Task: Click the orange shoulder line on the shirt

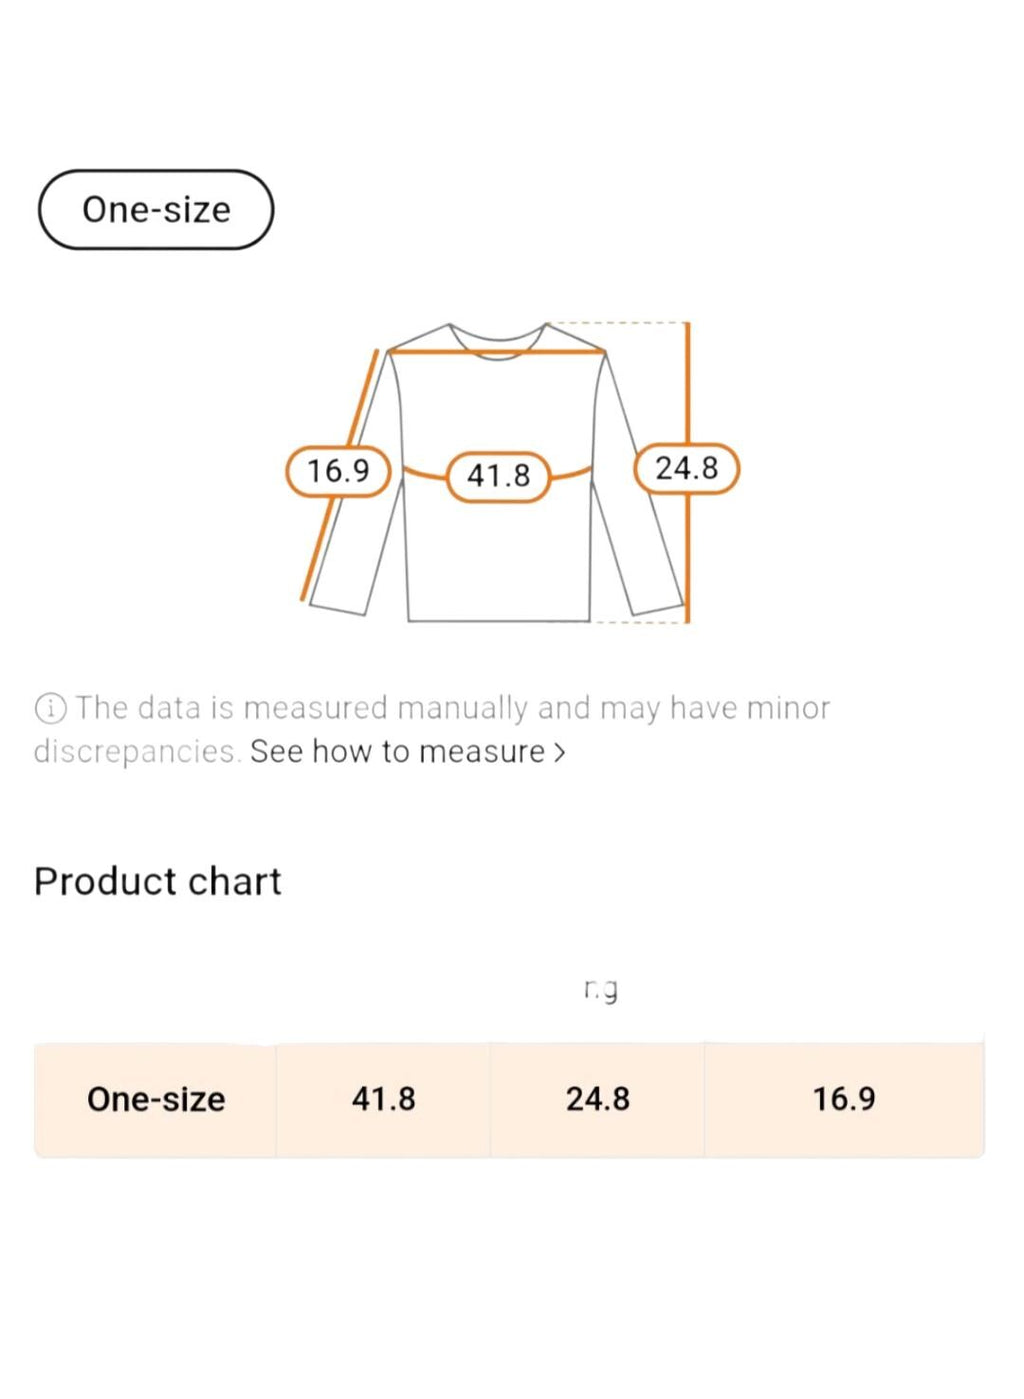Action: (497, 351)
